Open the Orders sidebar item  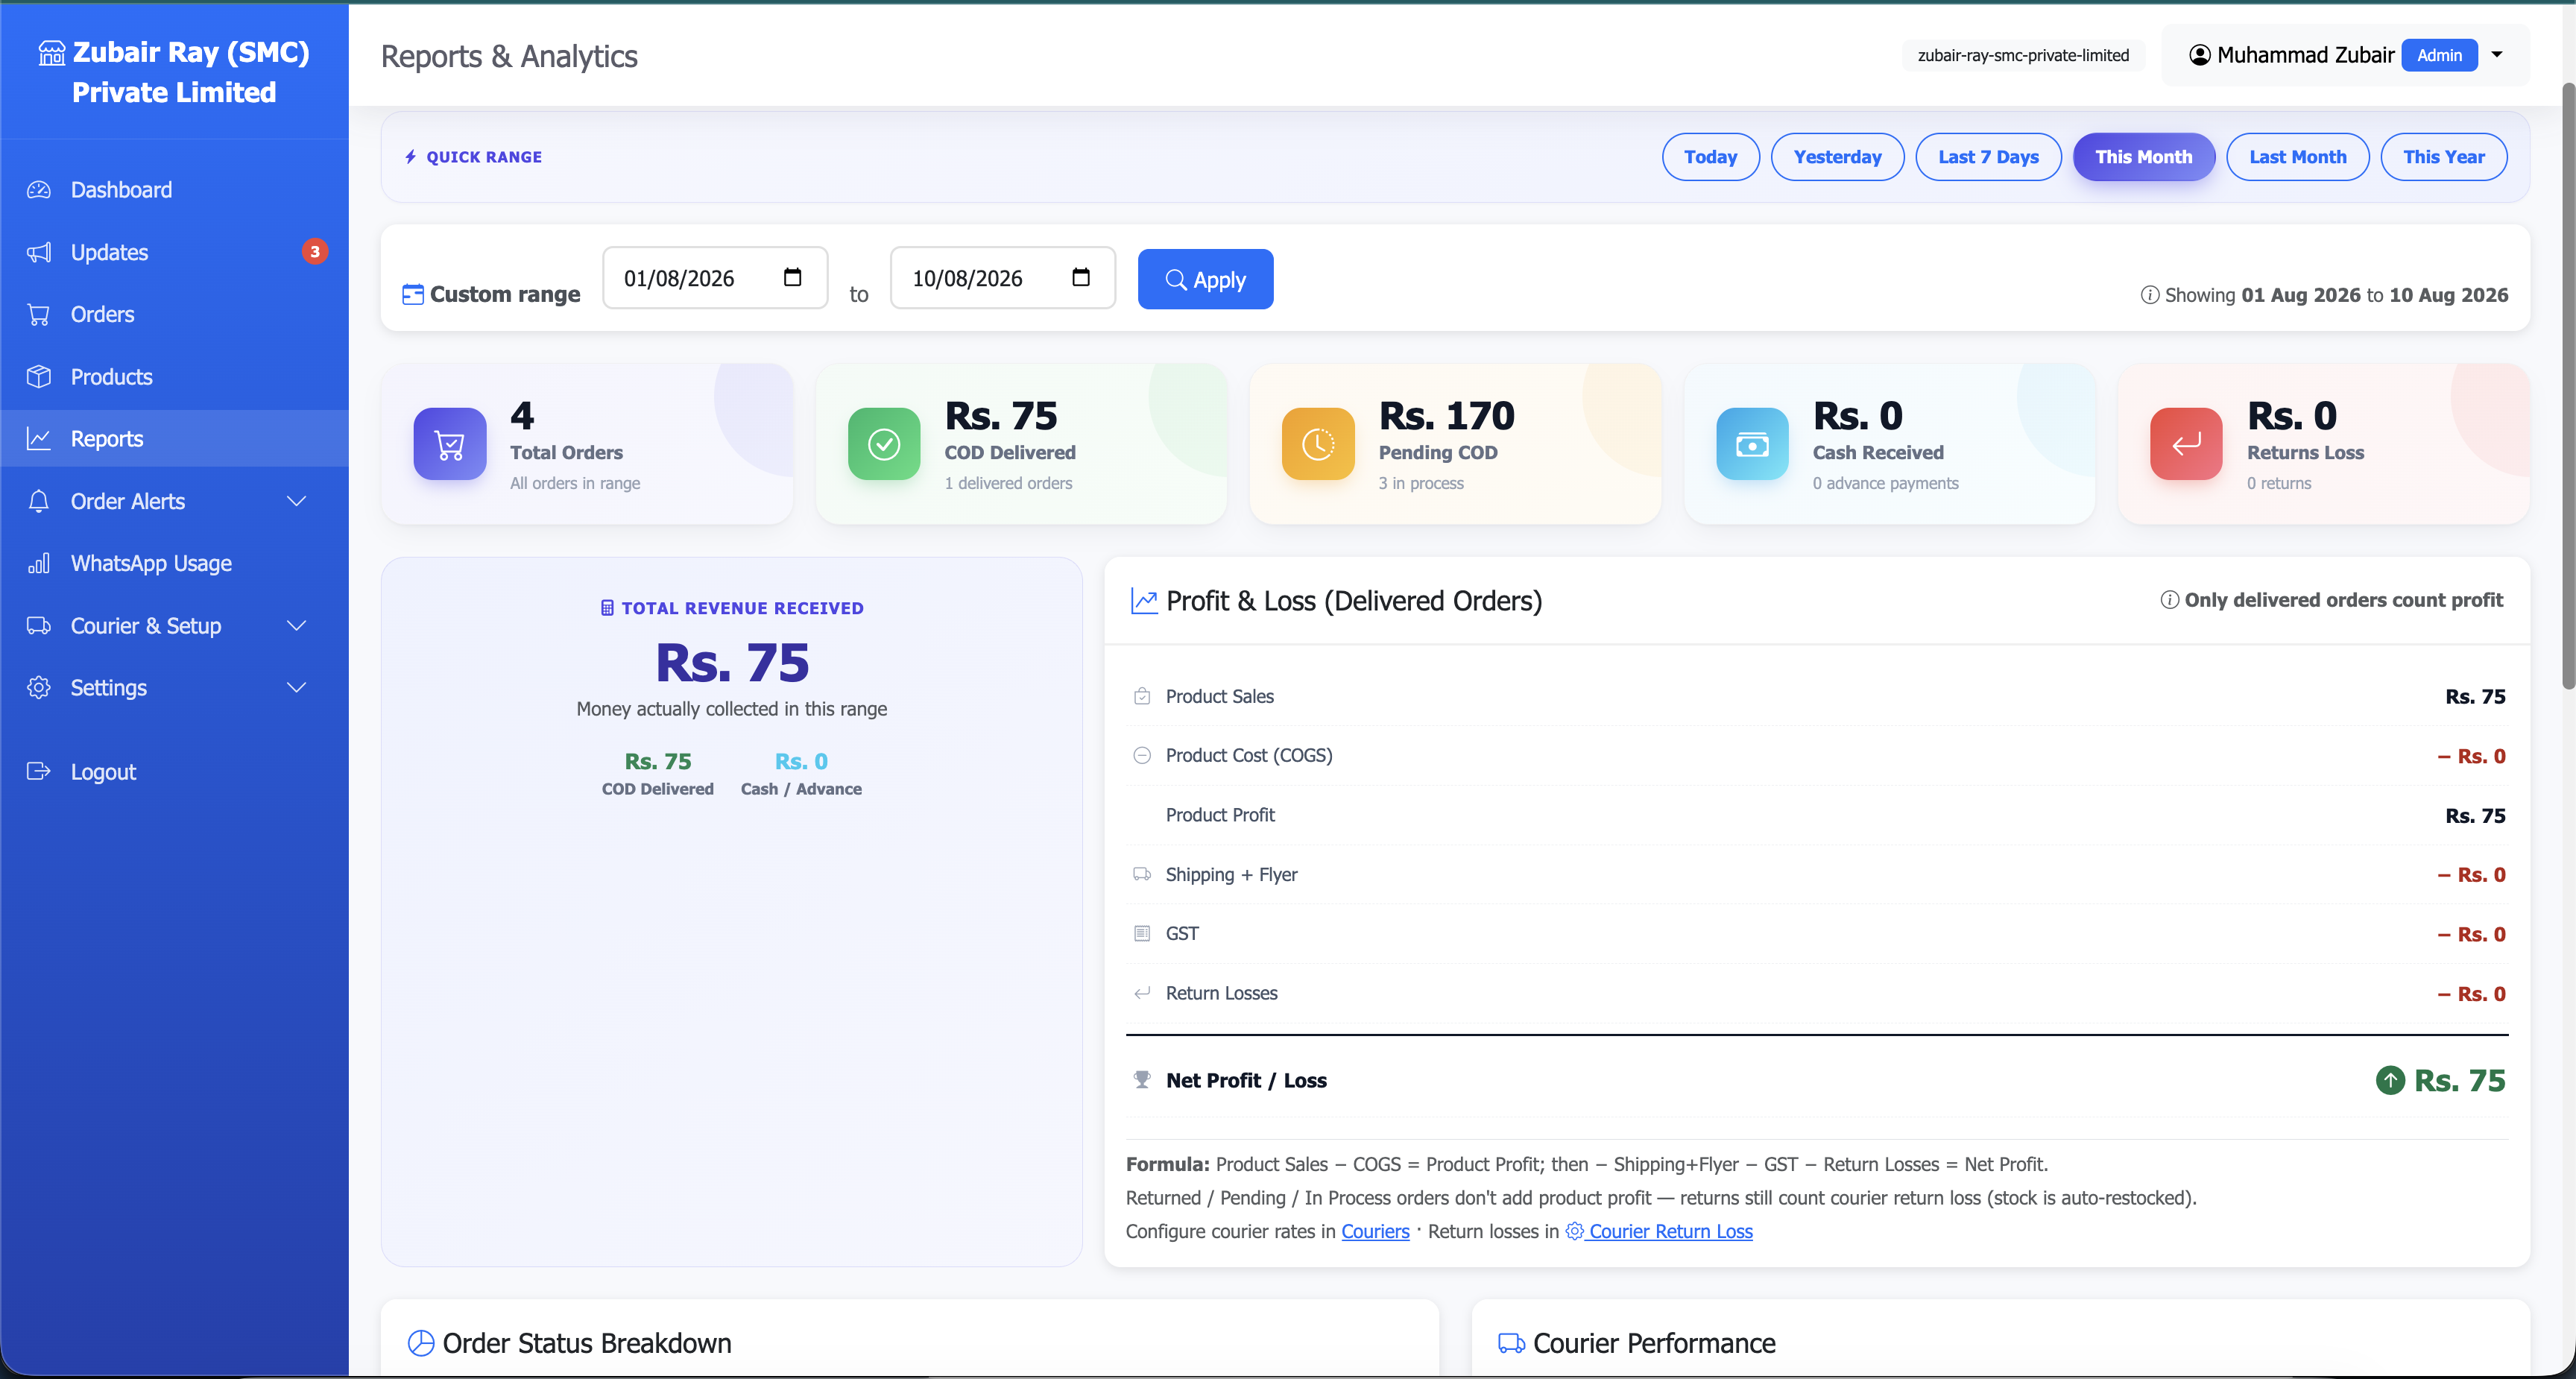174,315
